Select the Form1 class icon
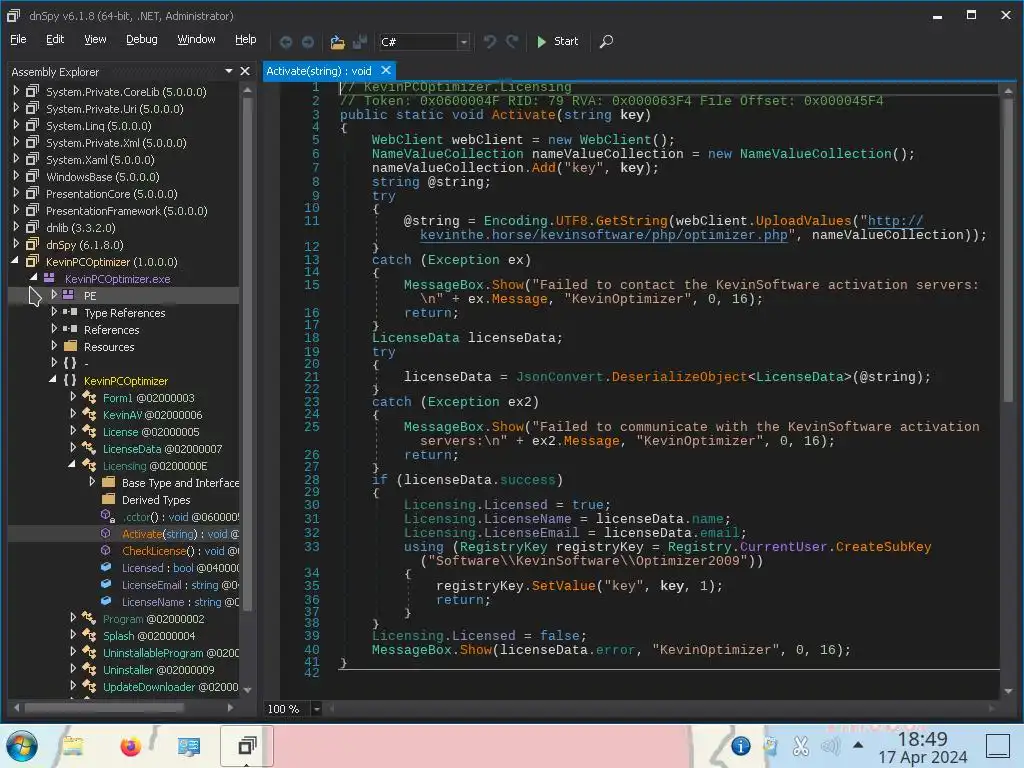The width and height of the screenshot is (1024, 768). pos(89,397)
